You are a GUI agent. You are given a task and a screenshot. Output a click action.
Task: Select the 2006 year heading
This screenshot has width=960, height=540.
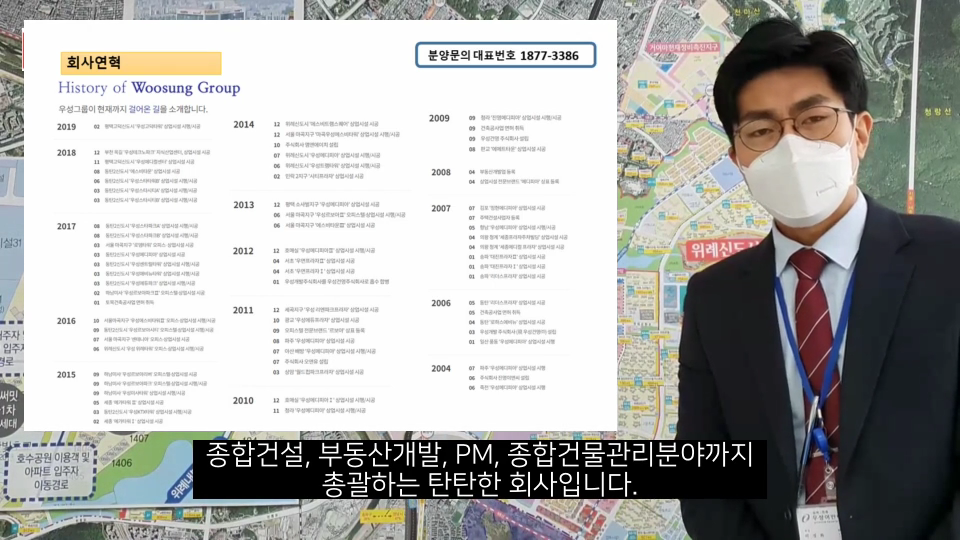click(441, 304)
